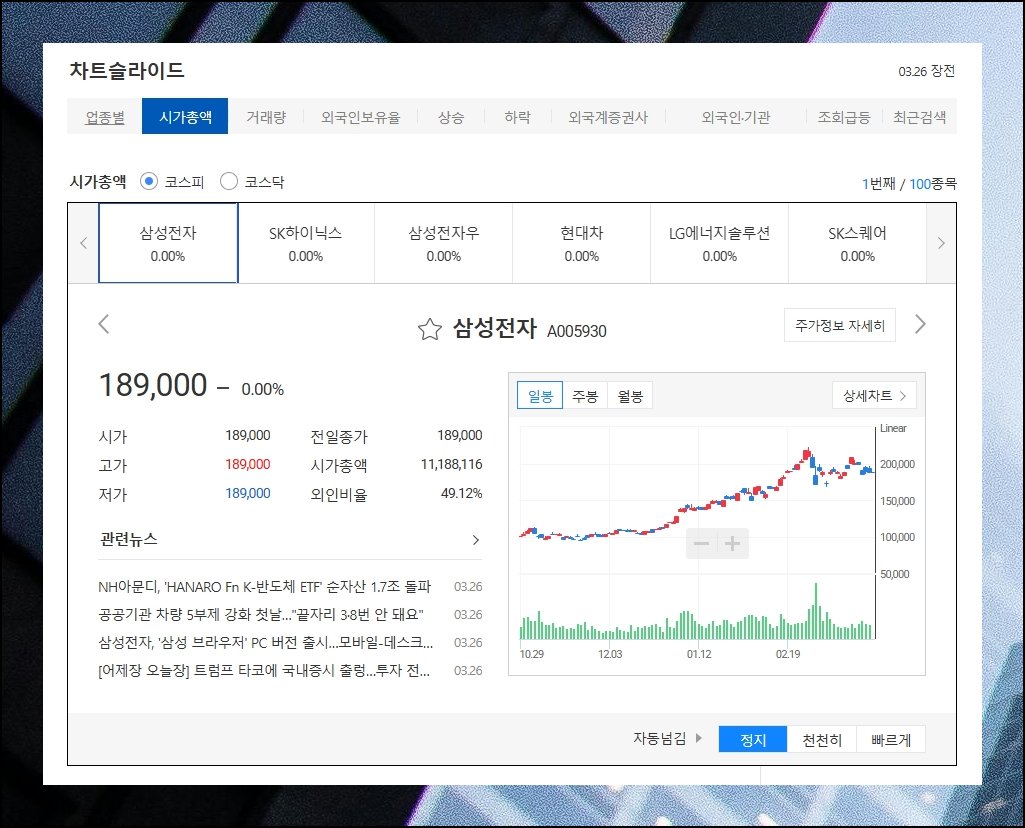This screenshot has width=1025, height=828.
Task: Click the stock code A005930
Action: (577, 331)
